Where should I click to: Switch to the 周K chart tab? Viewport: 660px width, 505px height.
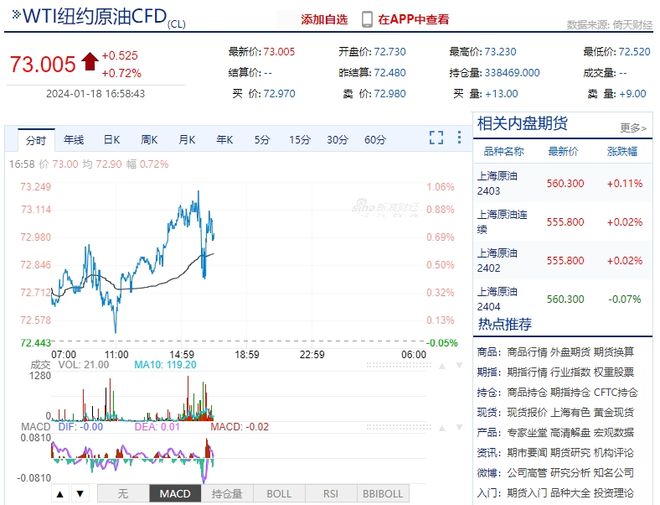click(x=149, y=140)
